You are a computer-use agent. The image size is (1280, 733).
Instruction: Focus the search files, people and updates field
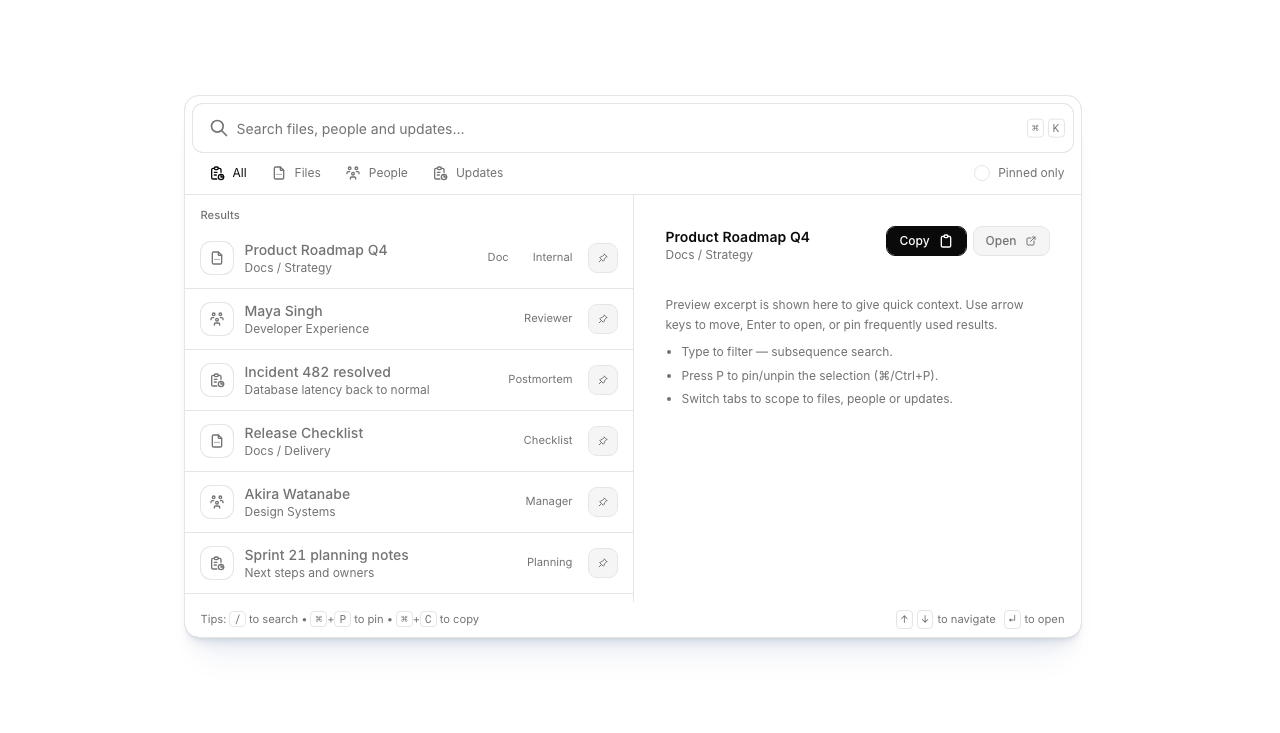pos(620,129)
